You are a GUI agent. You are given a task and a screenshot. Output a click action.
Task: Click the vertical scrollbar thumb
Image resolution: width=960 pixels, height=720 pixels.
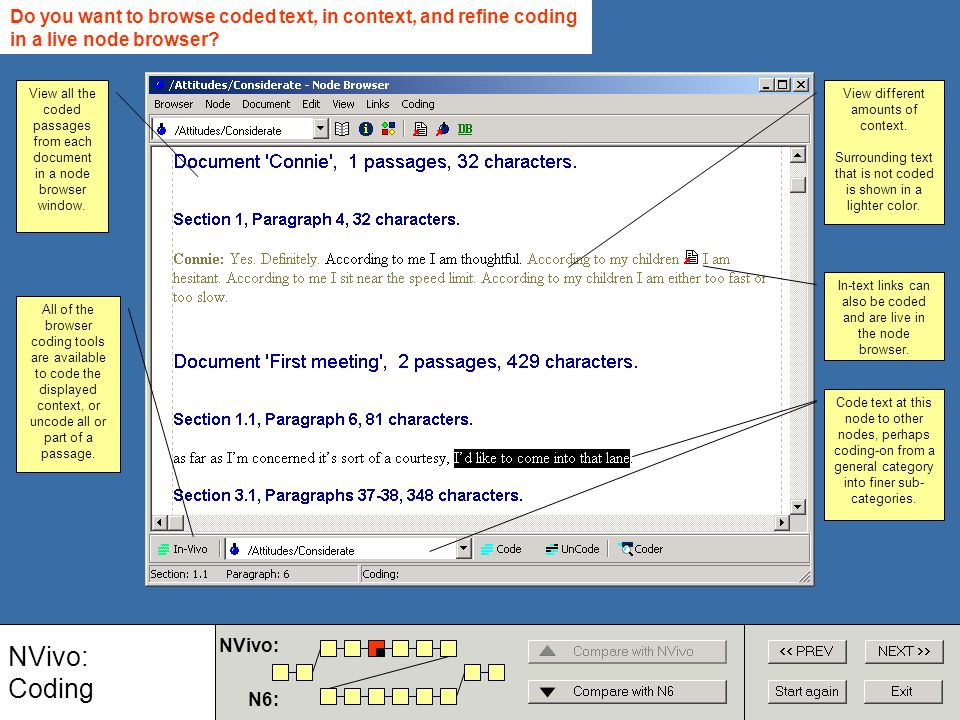797,185
